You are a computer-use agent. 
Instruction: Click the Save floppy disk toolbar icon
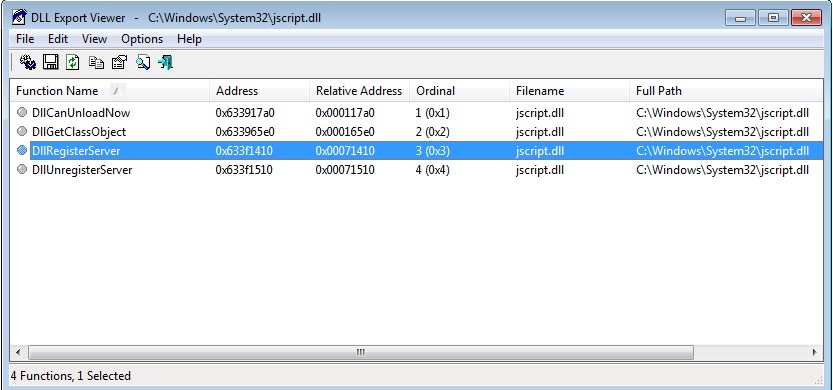click(50, 62)
